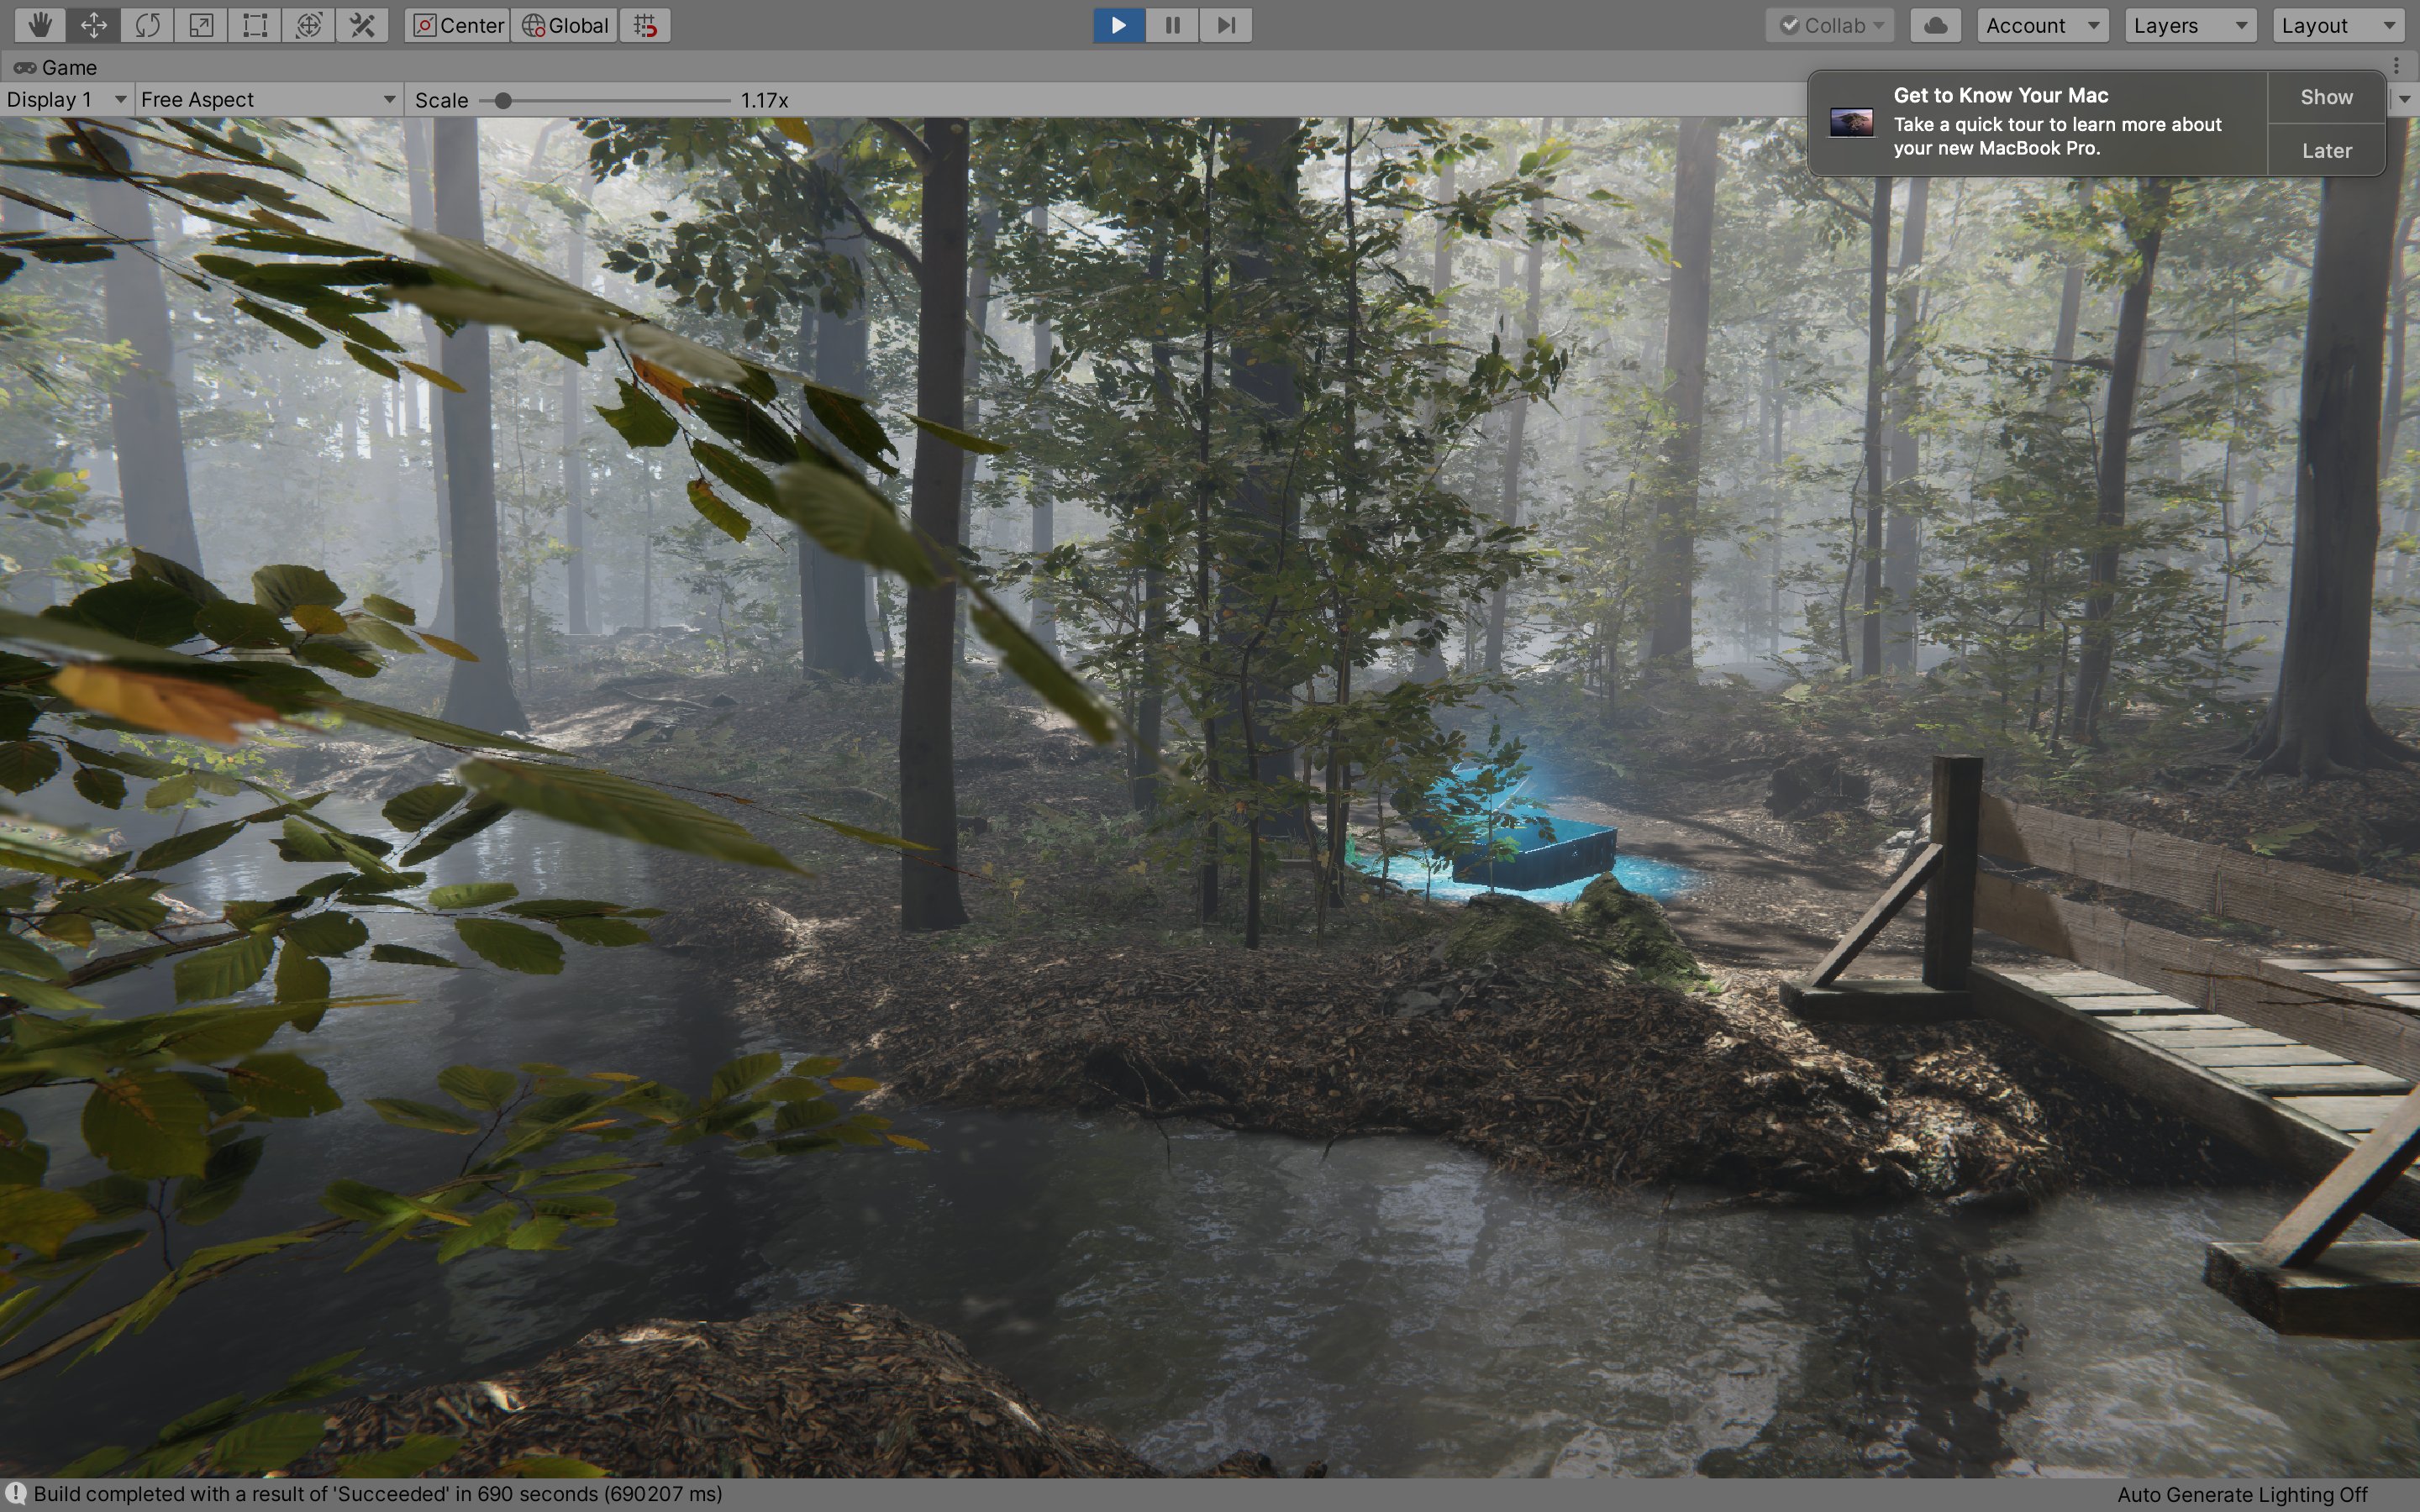Open the Layers dropdown

pos(2191,25)
